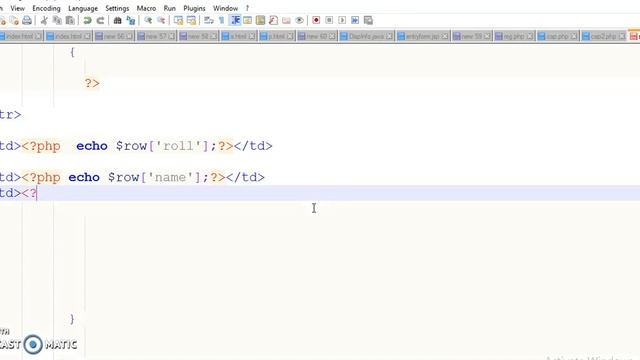This screenshot has height=360, width=640.
Task: Open Find with the binoculars icon
Action: tap(118, 20)
